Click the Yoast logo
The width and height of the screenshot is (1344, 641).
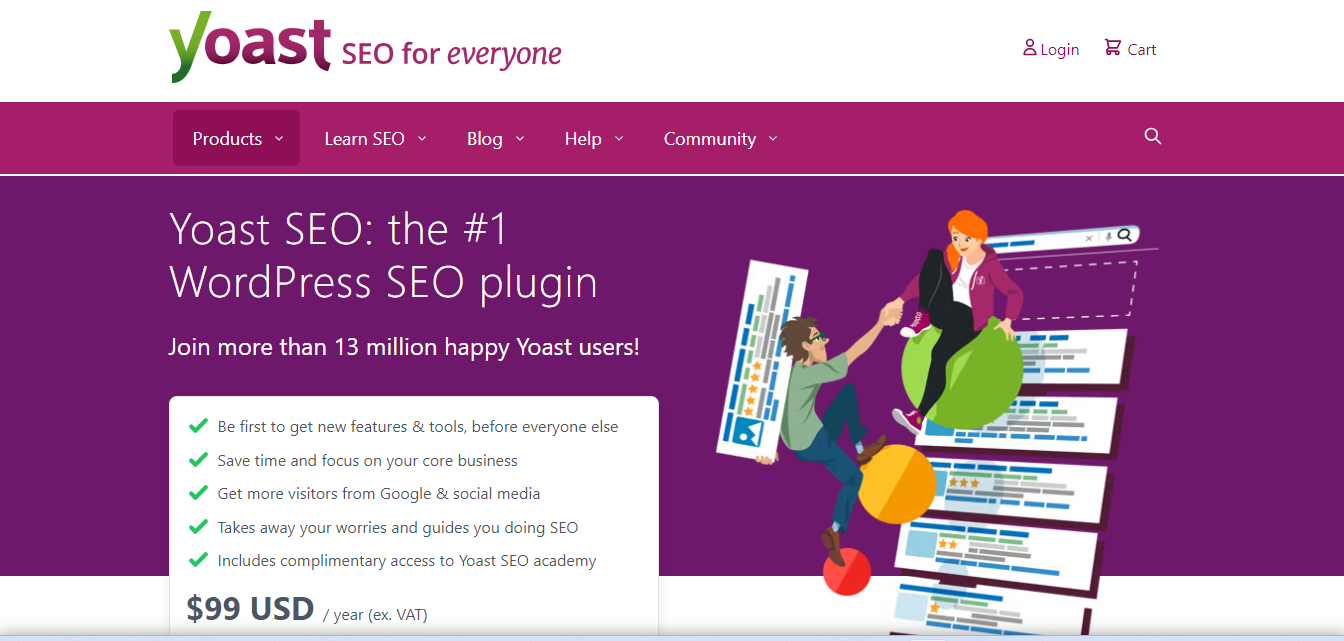(x=250, y=46)
